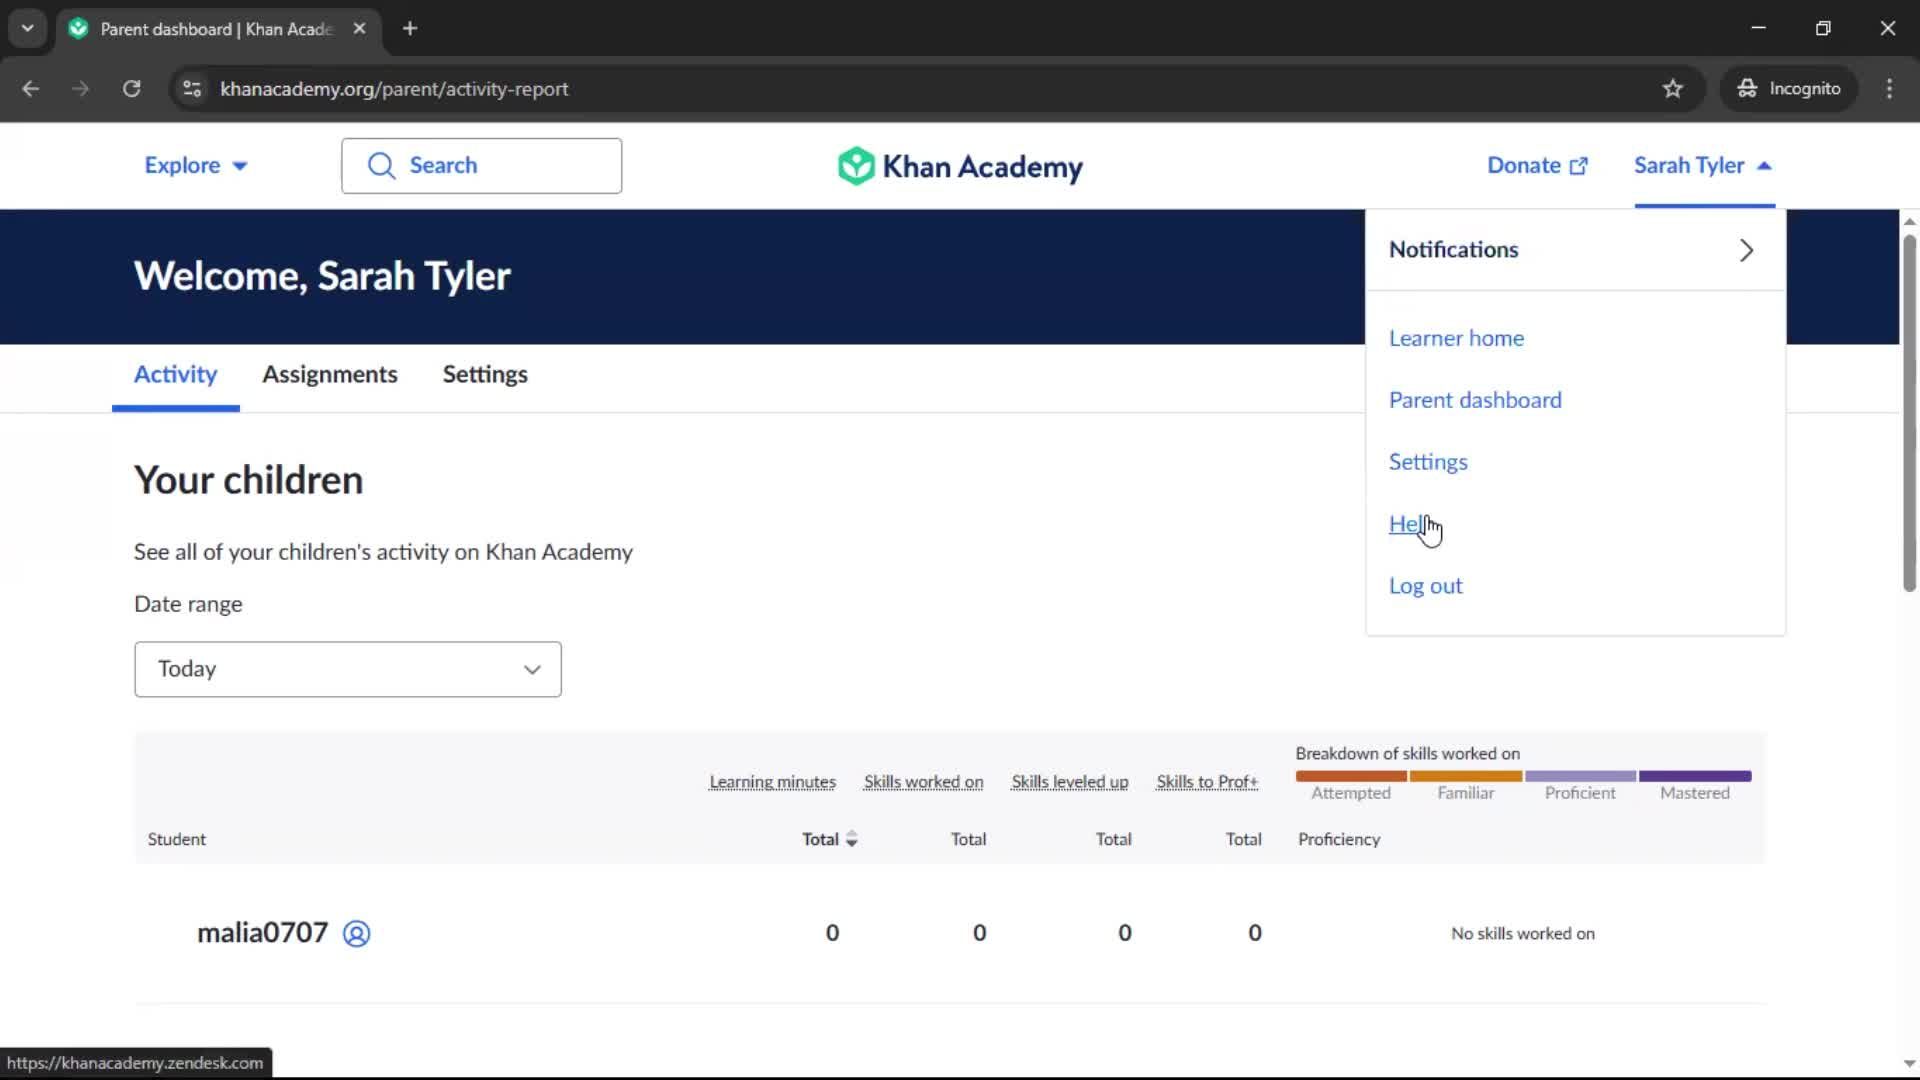Go back in browser history
The width and height of the screenshot is (1920, 1080).
click(31, 89)
